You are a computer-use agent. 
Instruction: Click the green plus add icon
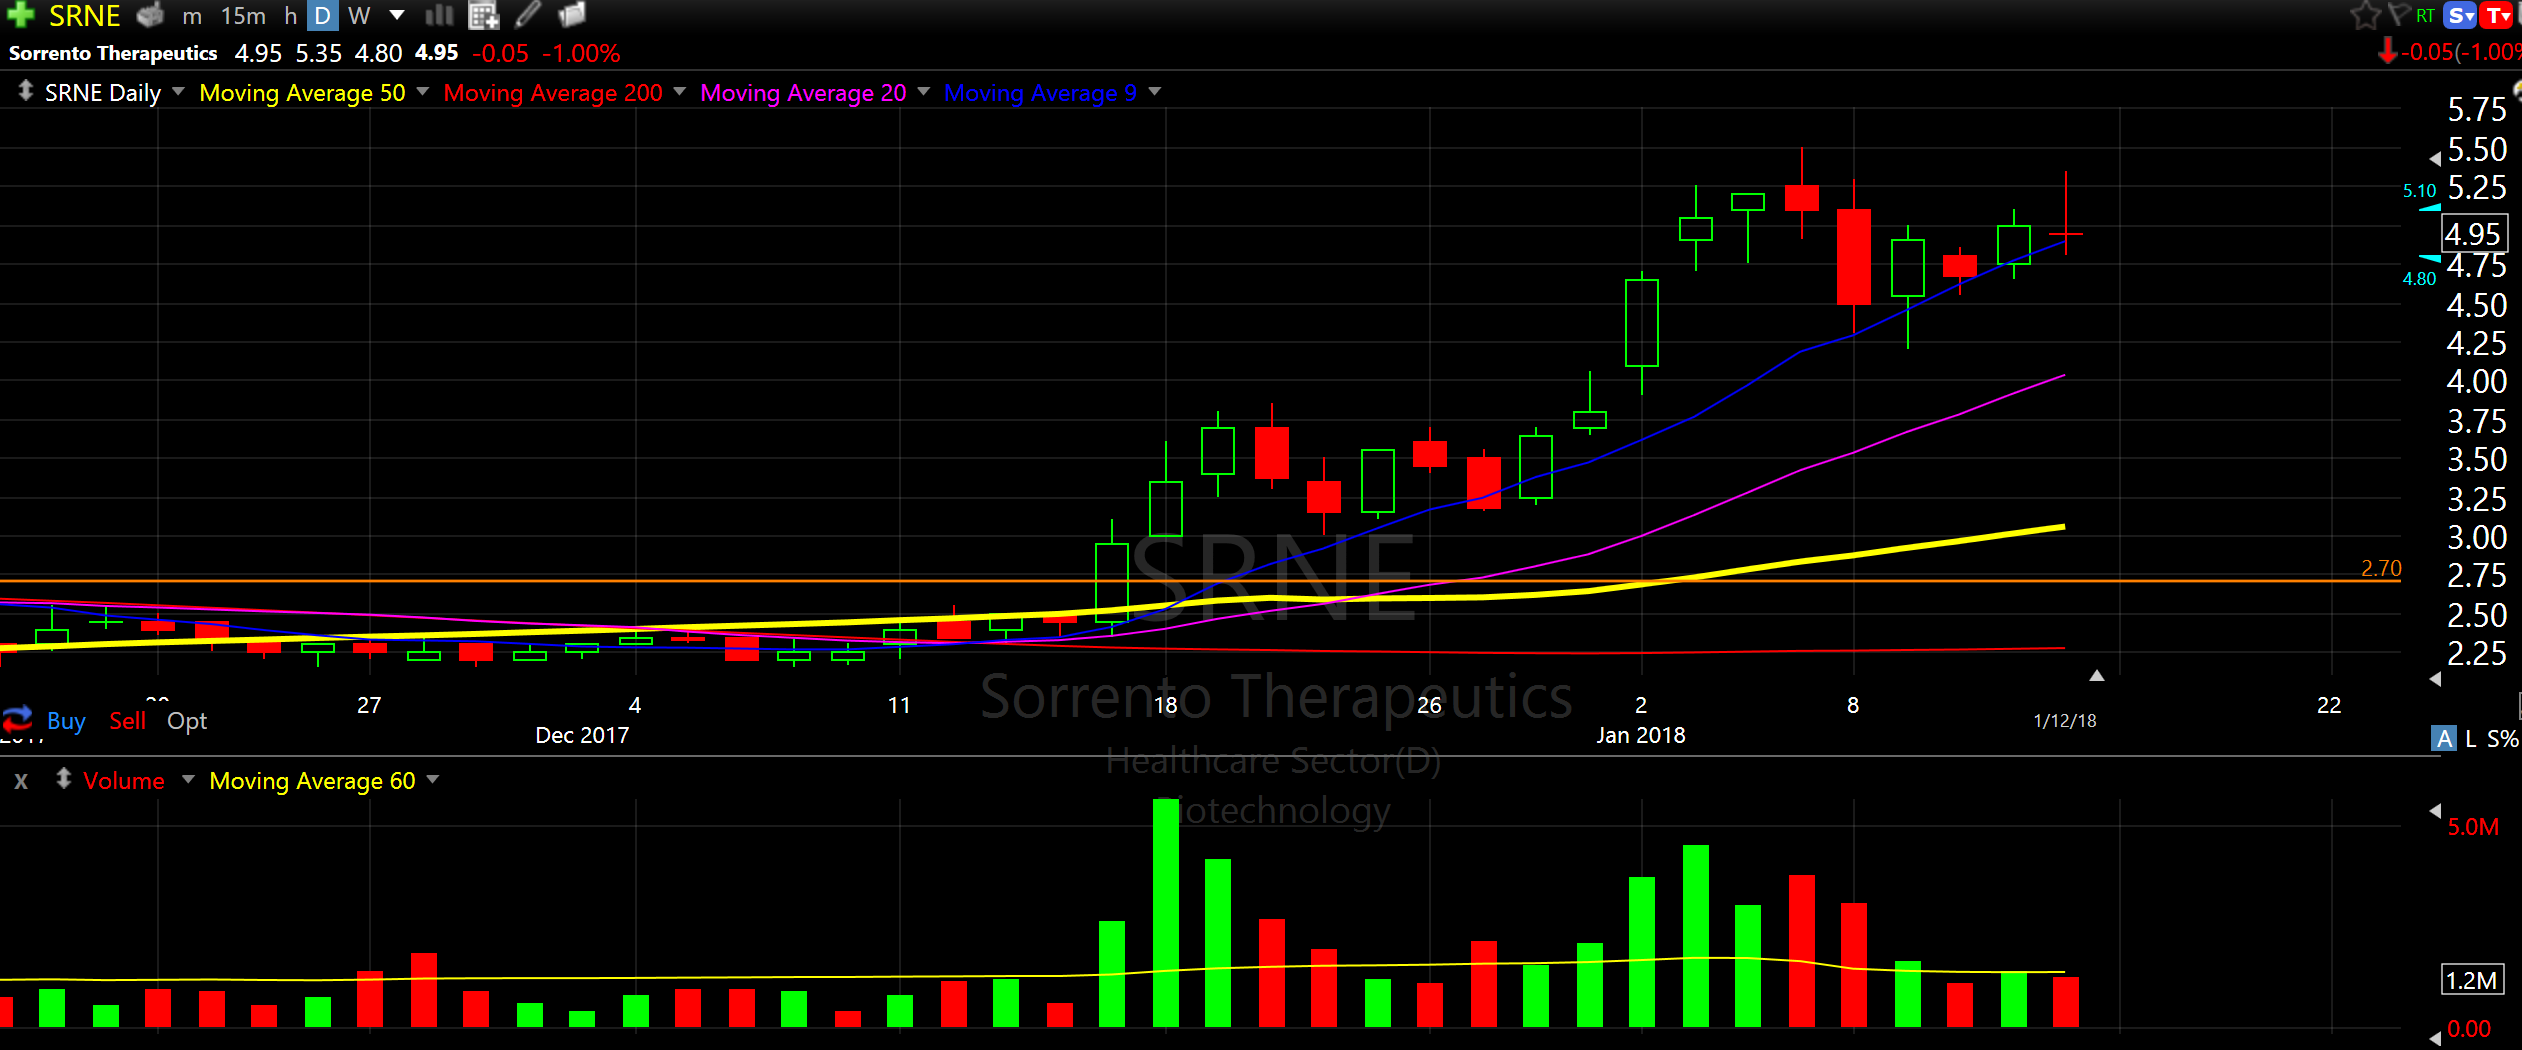click(x=20, y=15)
